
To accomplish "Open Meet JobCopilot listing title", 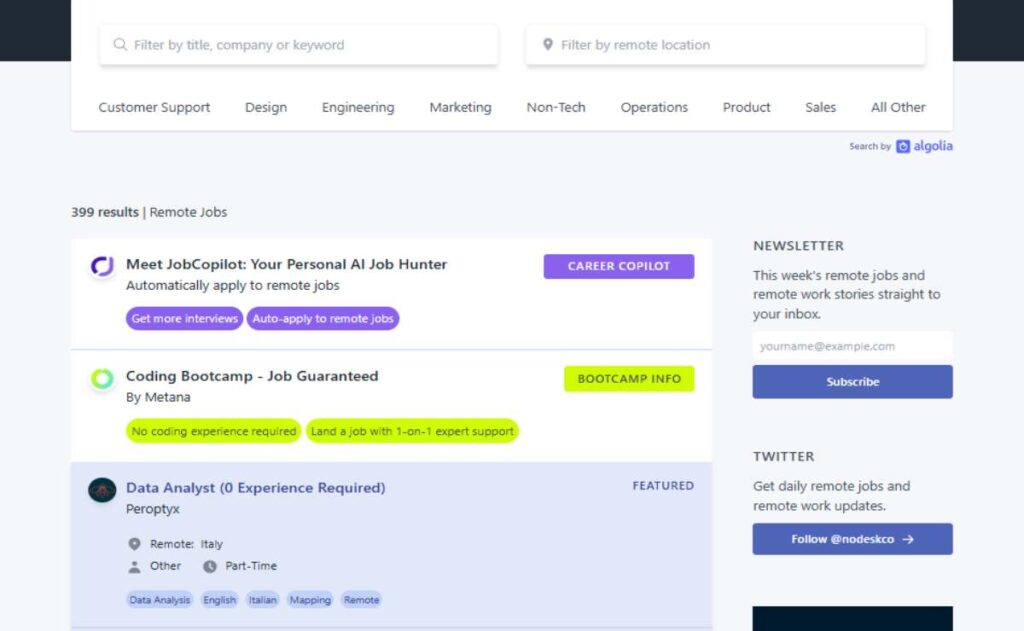I will coord(287,265).
